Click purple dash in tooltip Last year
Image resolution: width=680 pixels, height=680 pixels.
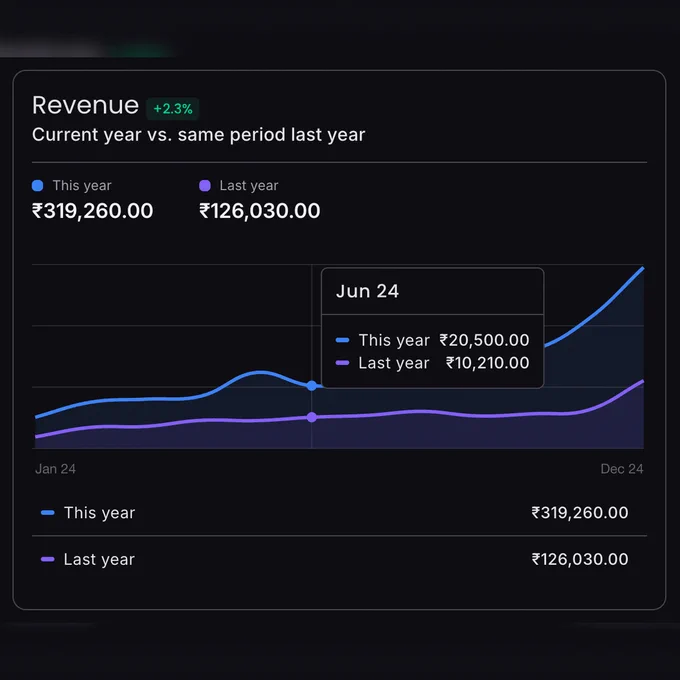click(343, 363)
